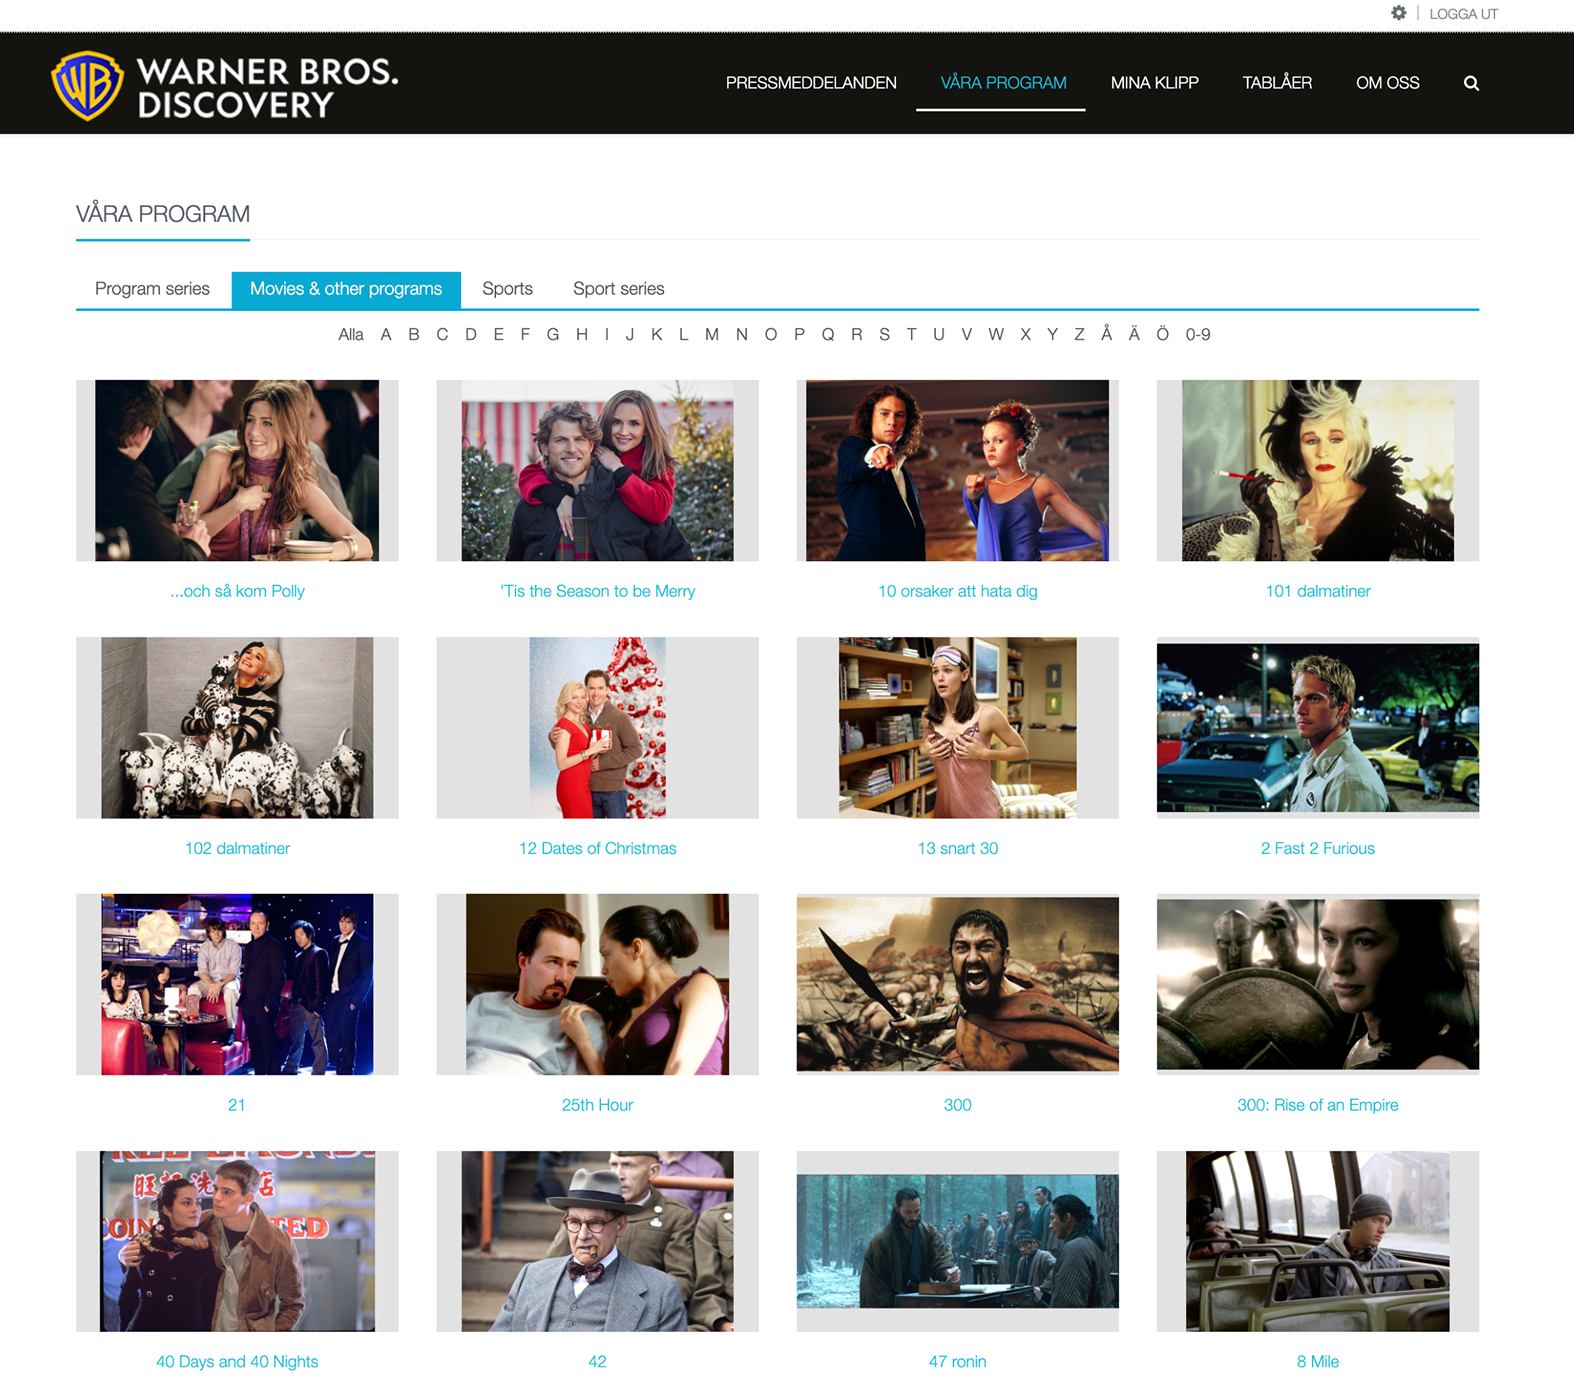The image size is (1574, 1386).
Task: Open the search magnifier icon
Action: coord(1471,83)
